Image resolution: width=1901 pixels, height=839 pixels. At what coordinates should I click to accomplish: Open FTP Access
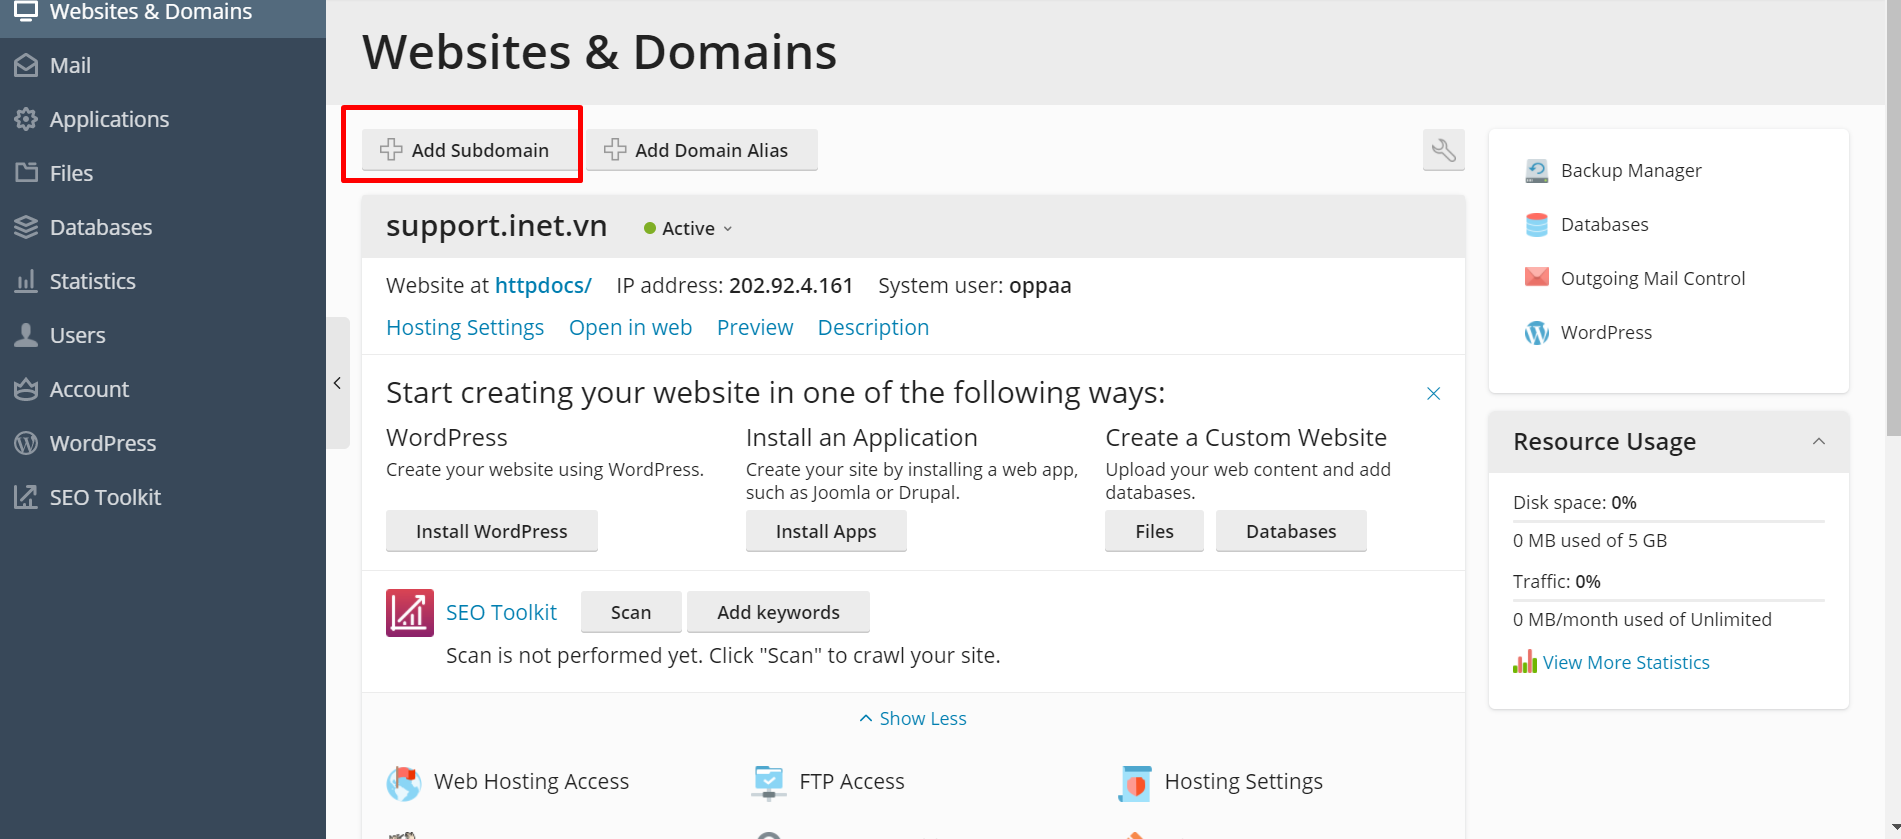click(852, 782)
